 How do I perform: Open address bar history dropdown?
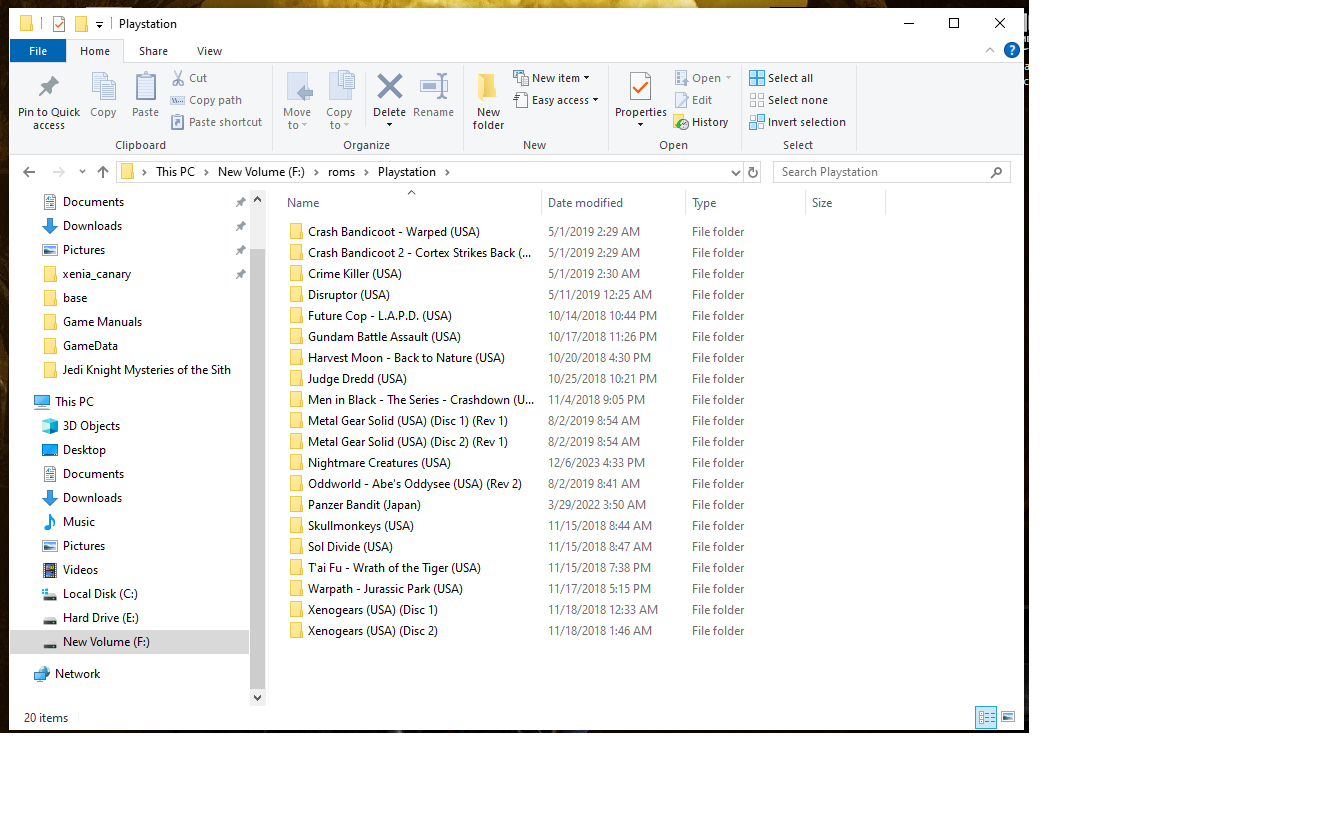734,172
